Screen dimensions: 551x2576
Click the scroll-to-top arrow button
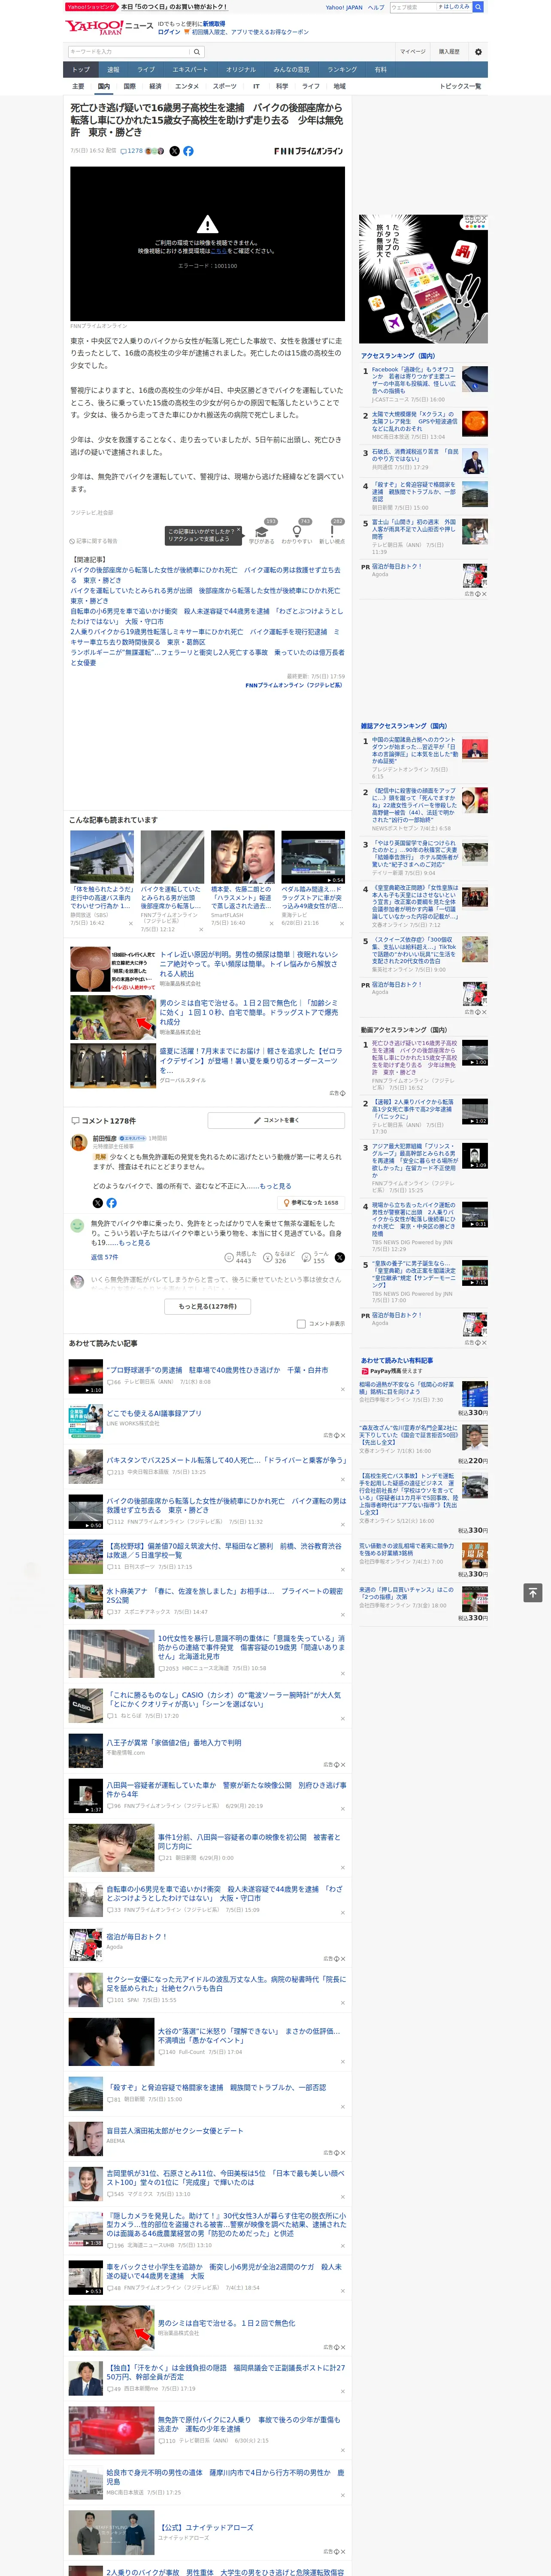pos(533,1592)
